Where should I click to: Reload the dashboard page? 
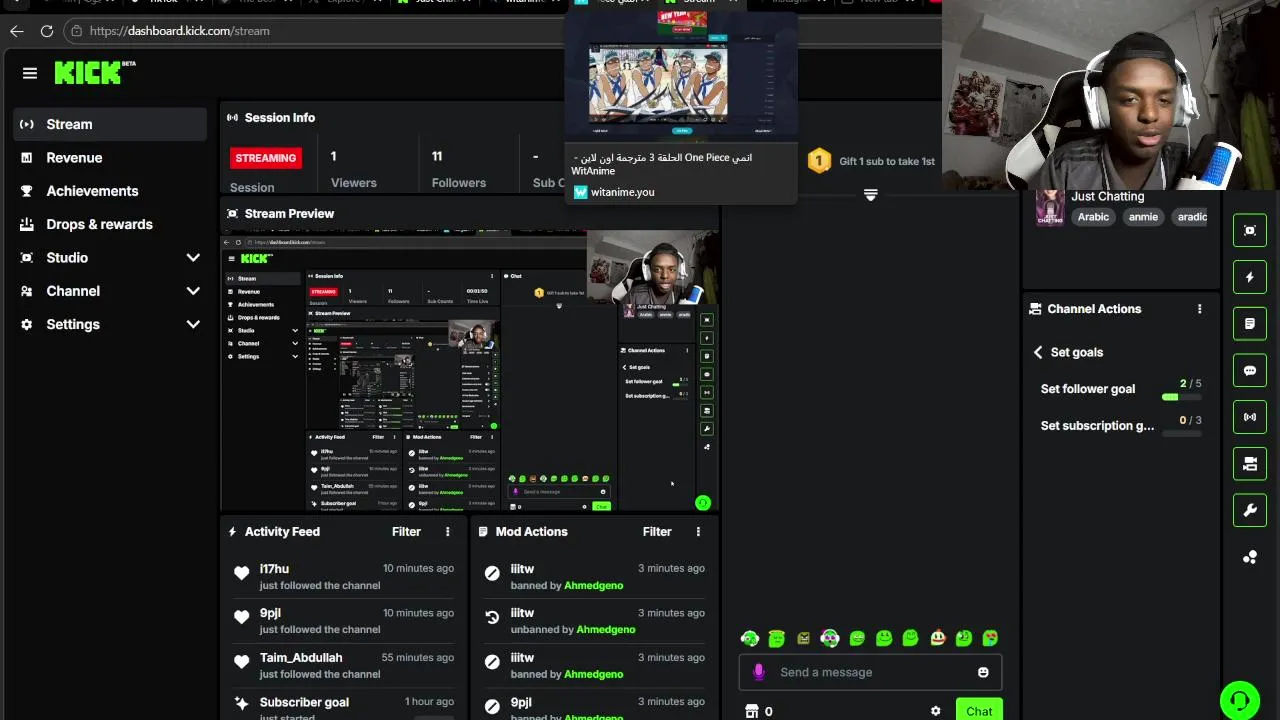coord(46,31)
